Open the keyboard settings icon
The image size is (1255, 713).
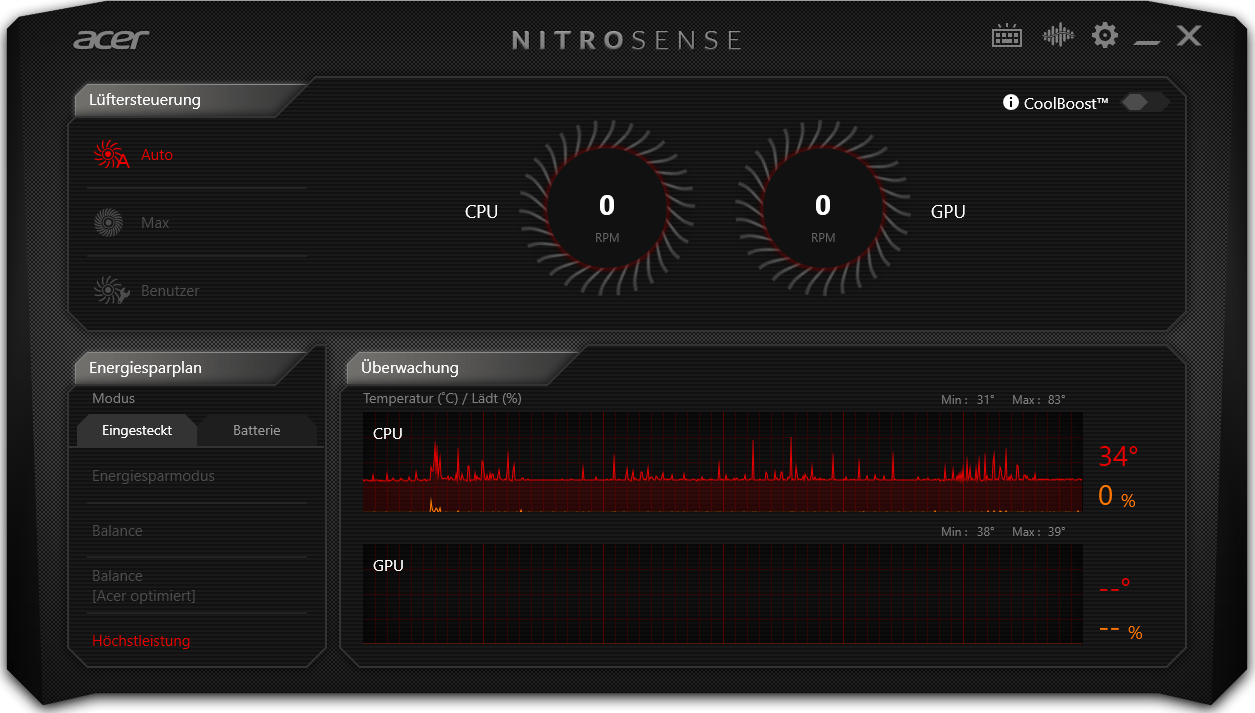(1007, 36)
